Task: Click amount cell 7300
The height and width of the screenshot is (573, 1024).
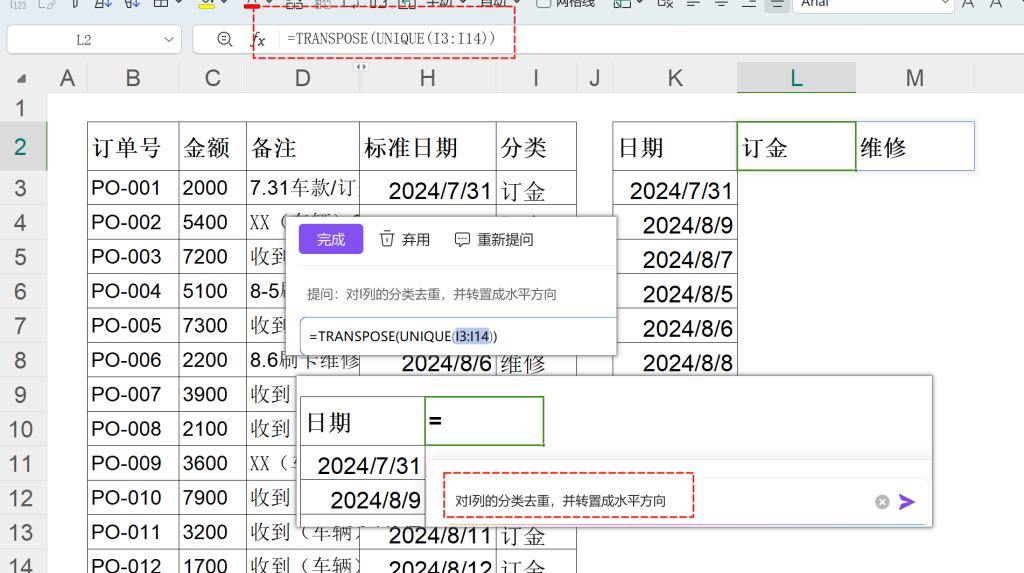Action: (213, 325)
